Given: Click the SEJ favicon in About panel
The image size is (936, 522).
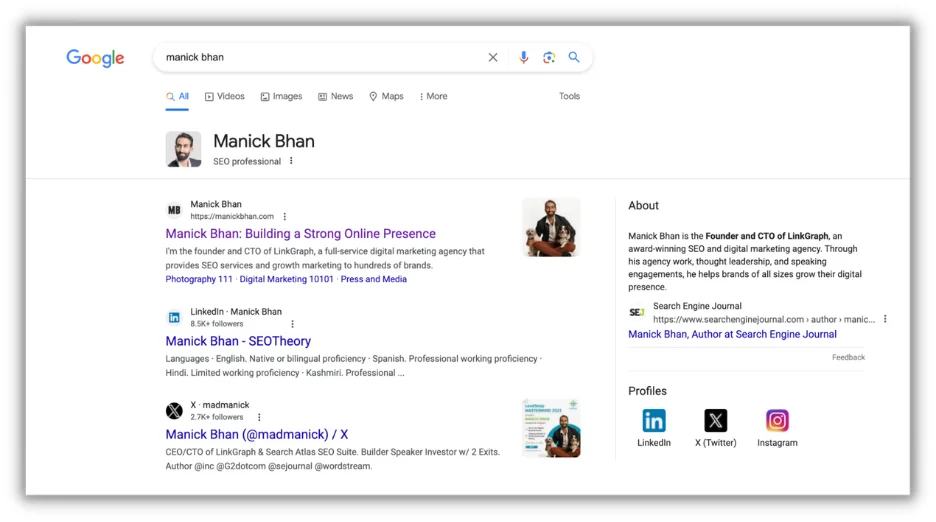Looking at the screenshot, I should [x=636, y=312].
